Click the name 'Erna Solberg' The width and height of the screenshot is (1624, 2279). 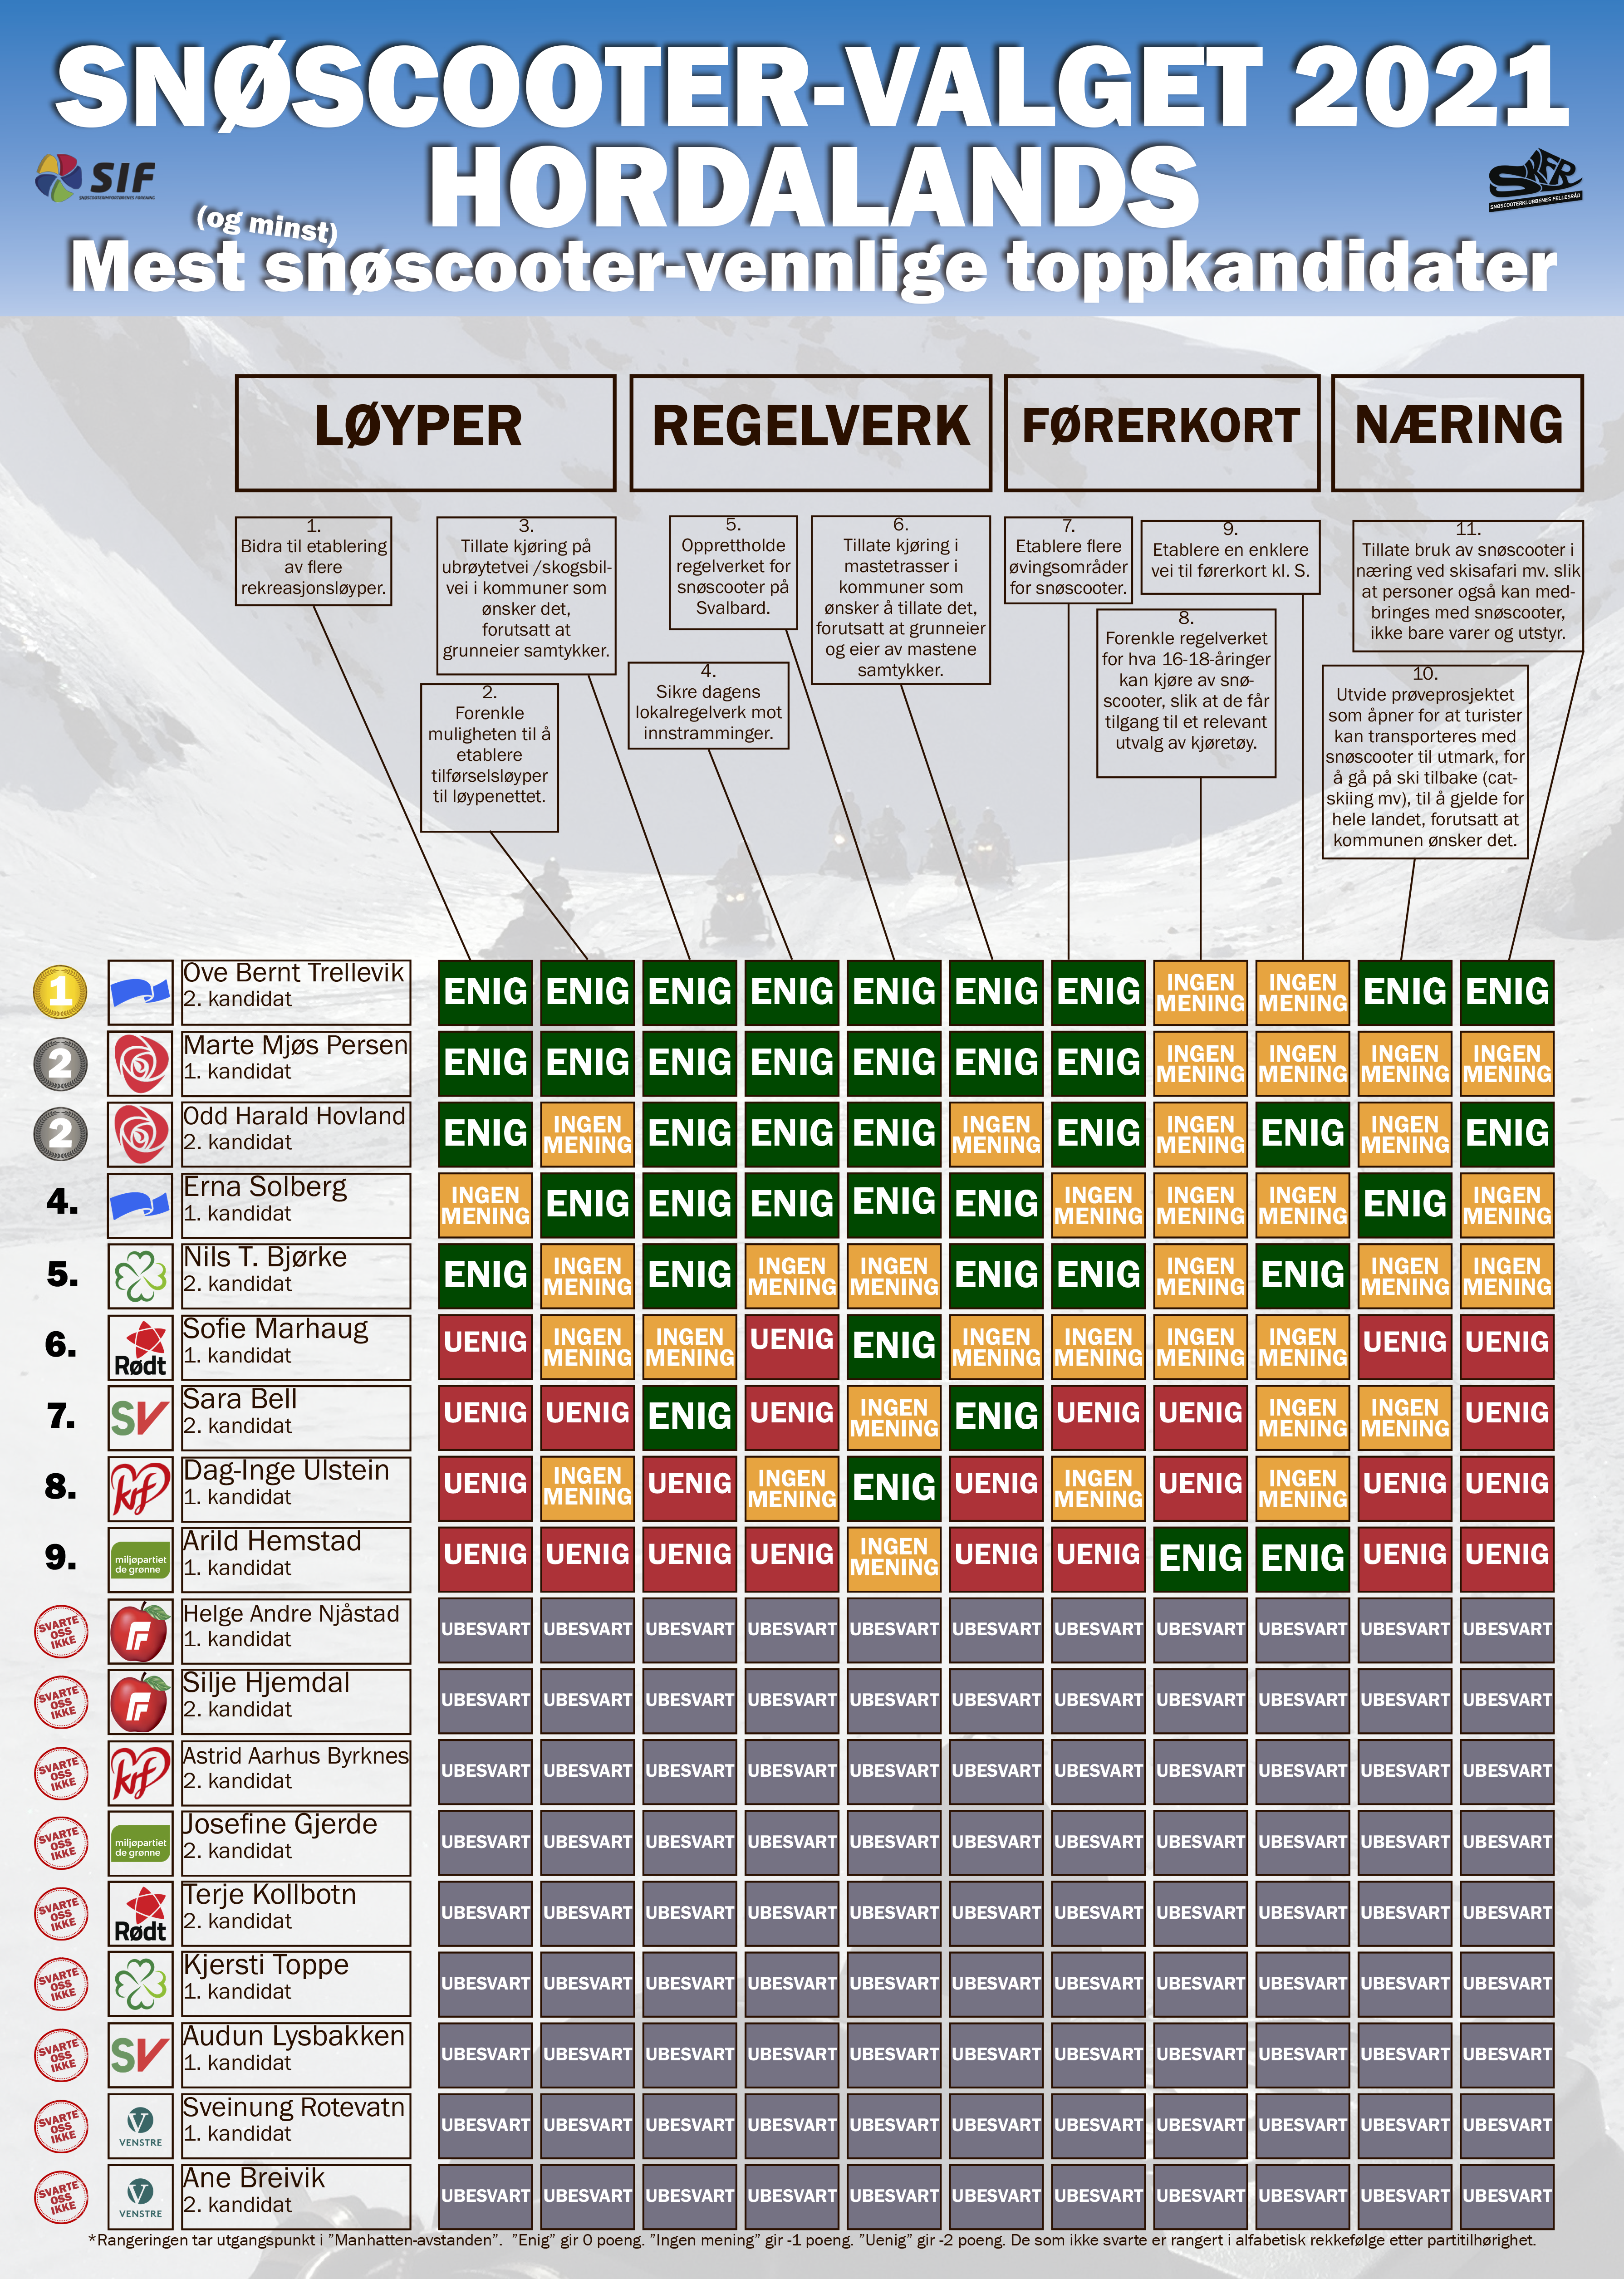pos(265,1187)
